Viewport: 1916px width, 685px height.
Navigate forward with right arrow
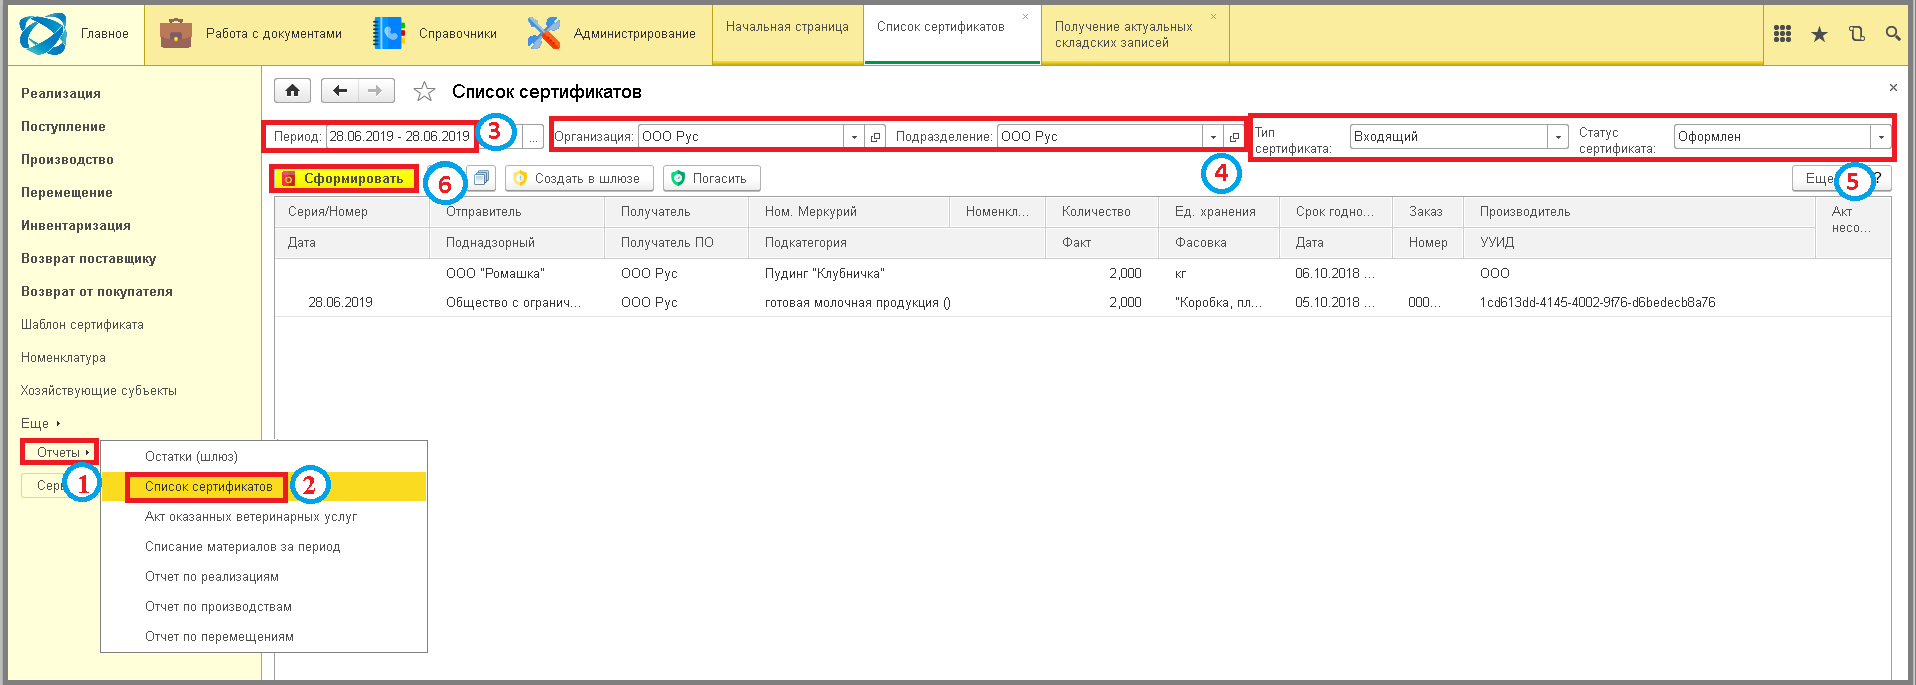coord(376,91)
